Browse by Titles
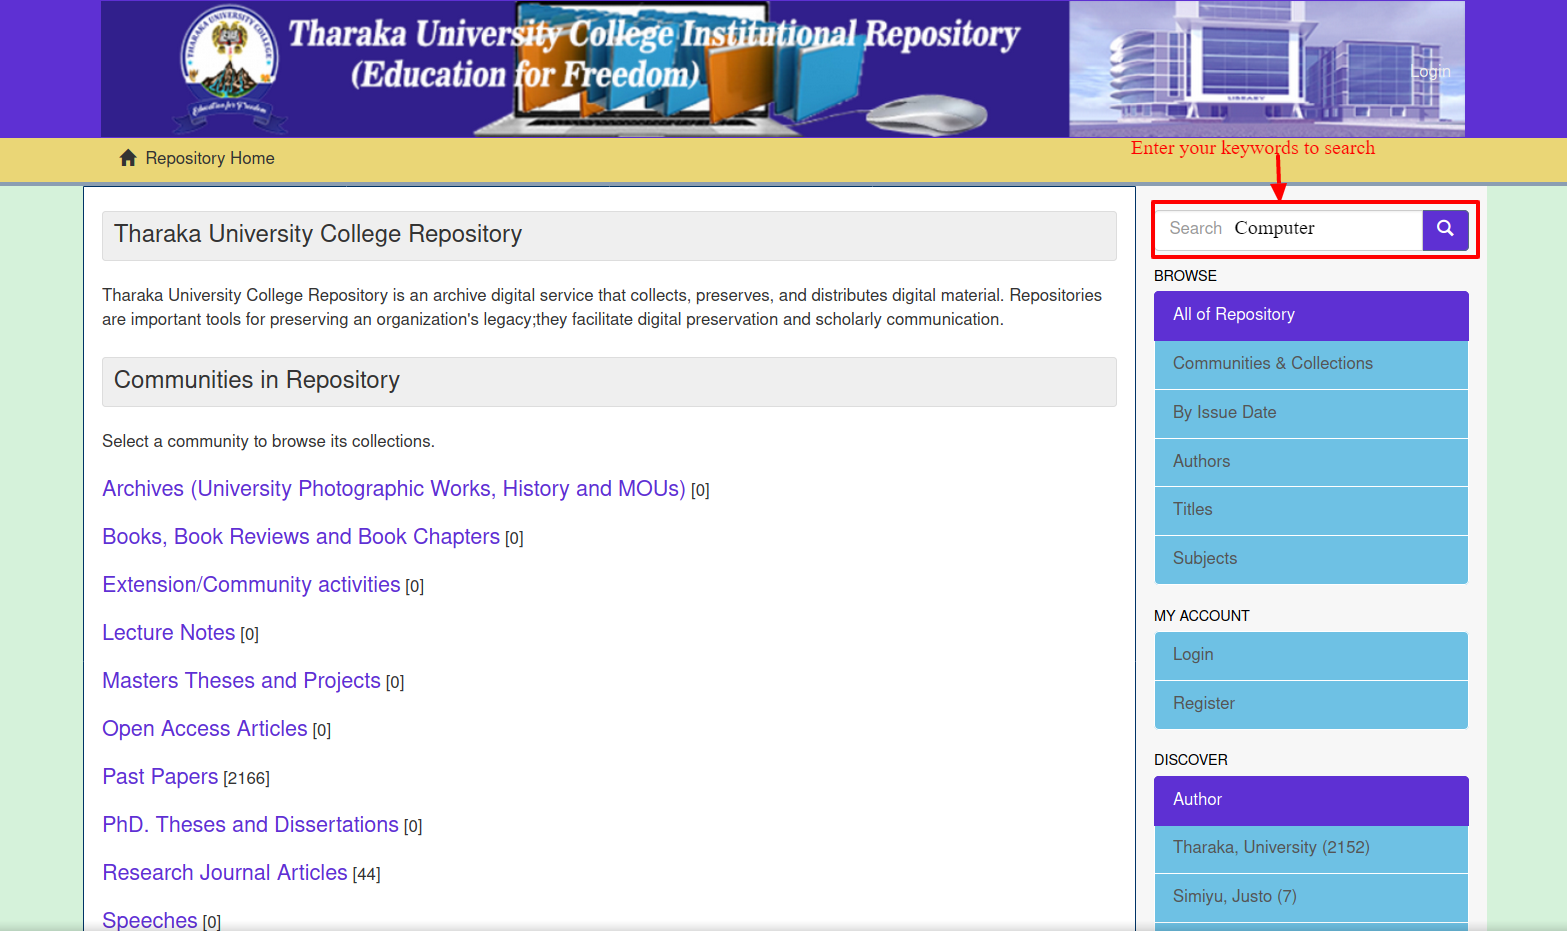The height and width of the screenshot is (931, 1567). (1311, 510)
